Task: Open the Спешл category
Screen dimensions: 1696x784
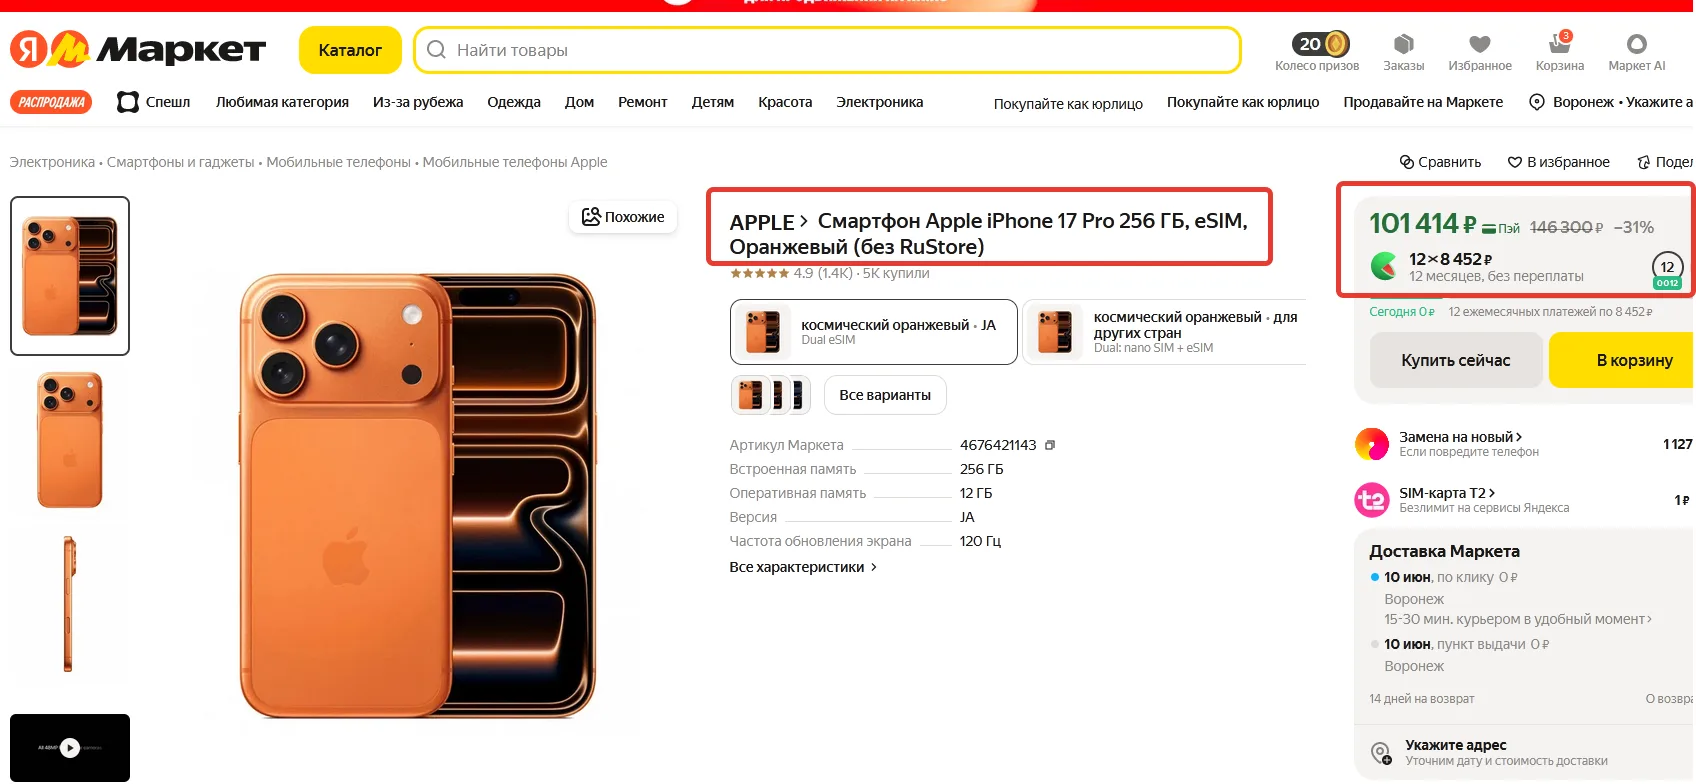Action: [x=154, y=102]
